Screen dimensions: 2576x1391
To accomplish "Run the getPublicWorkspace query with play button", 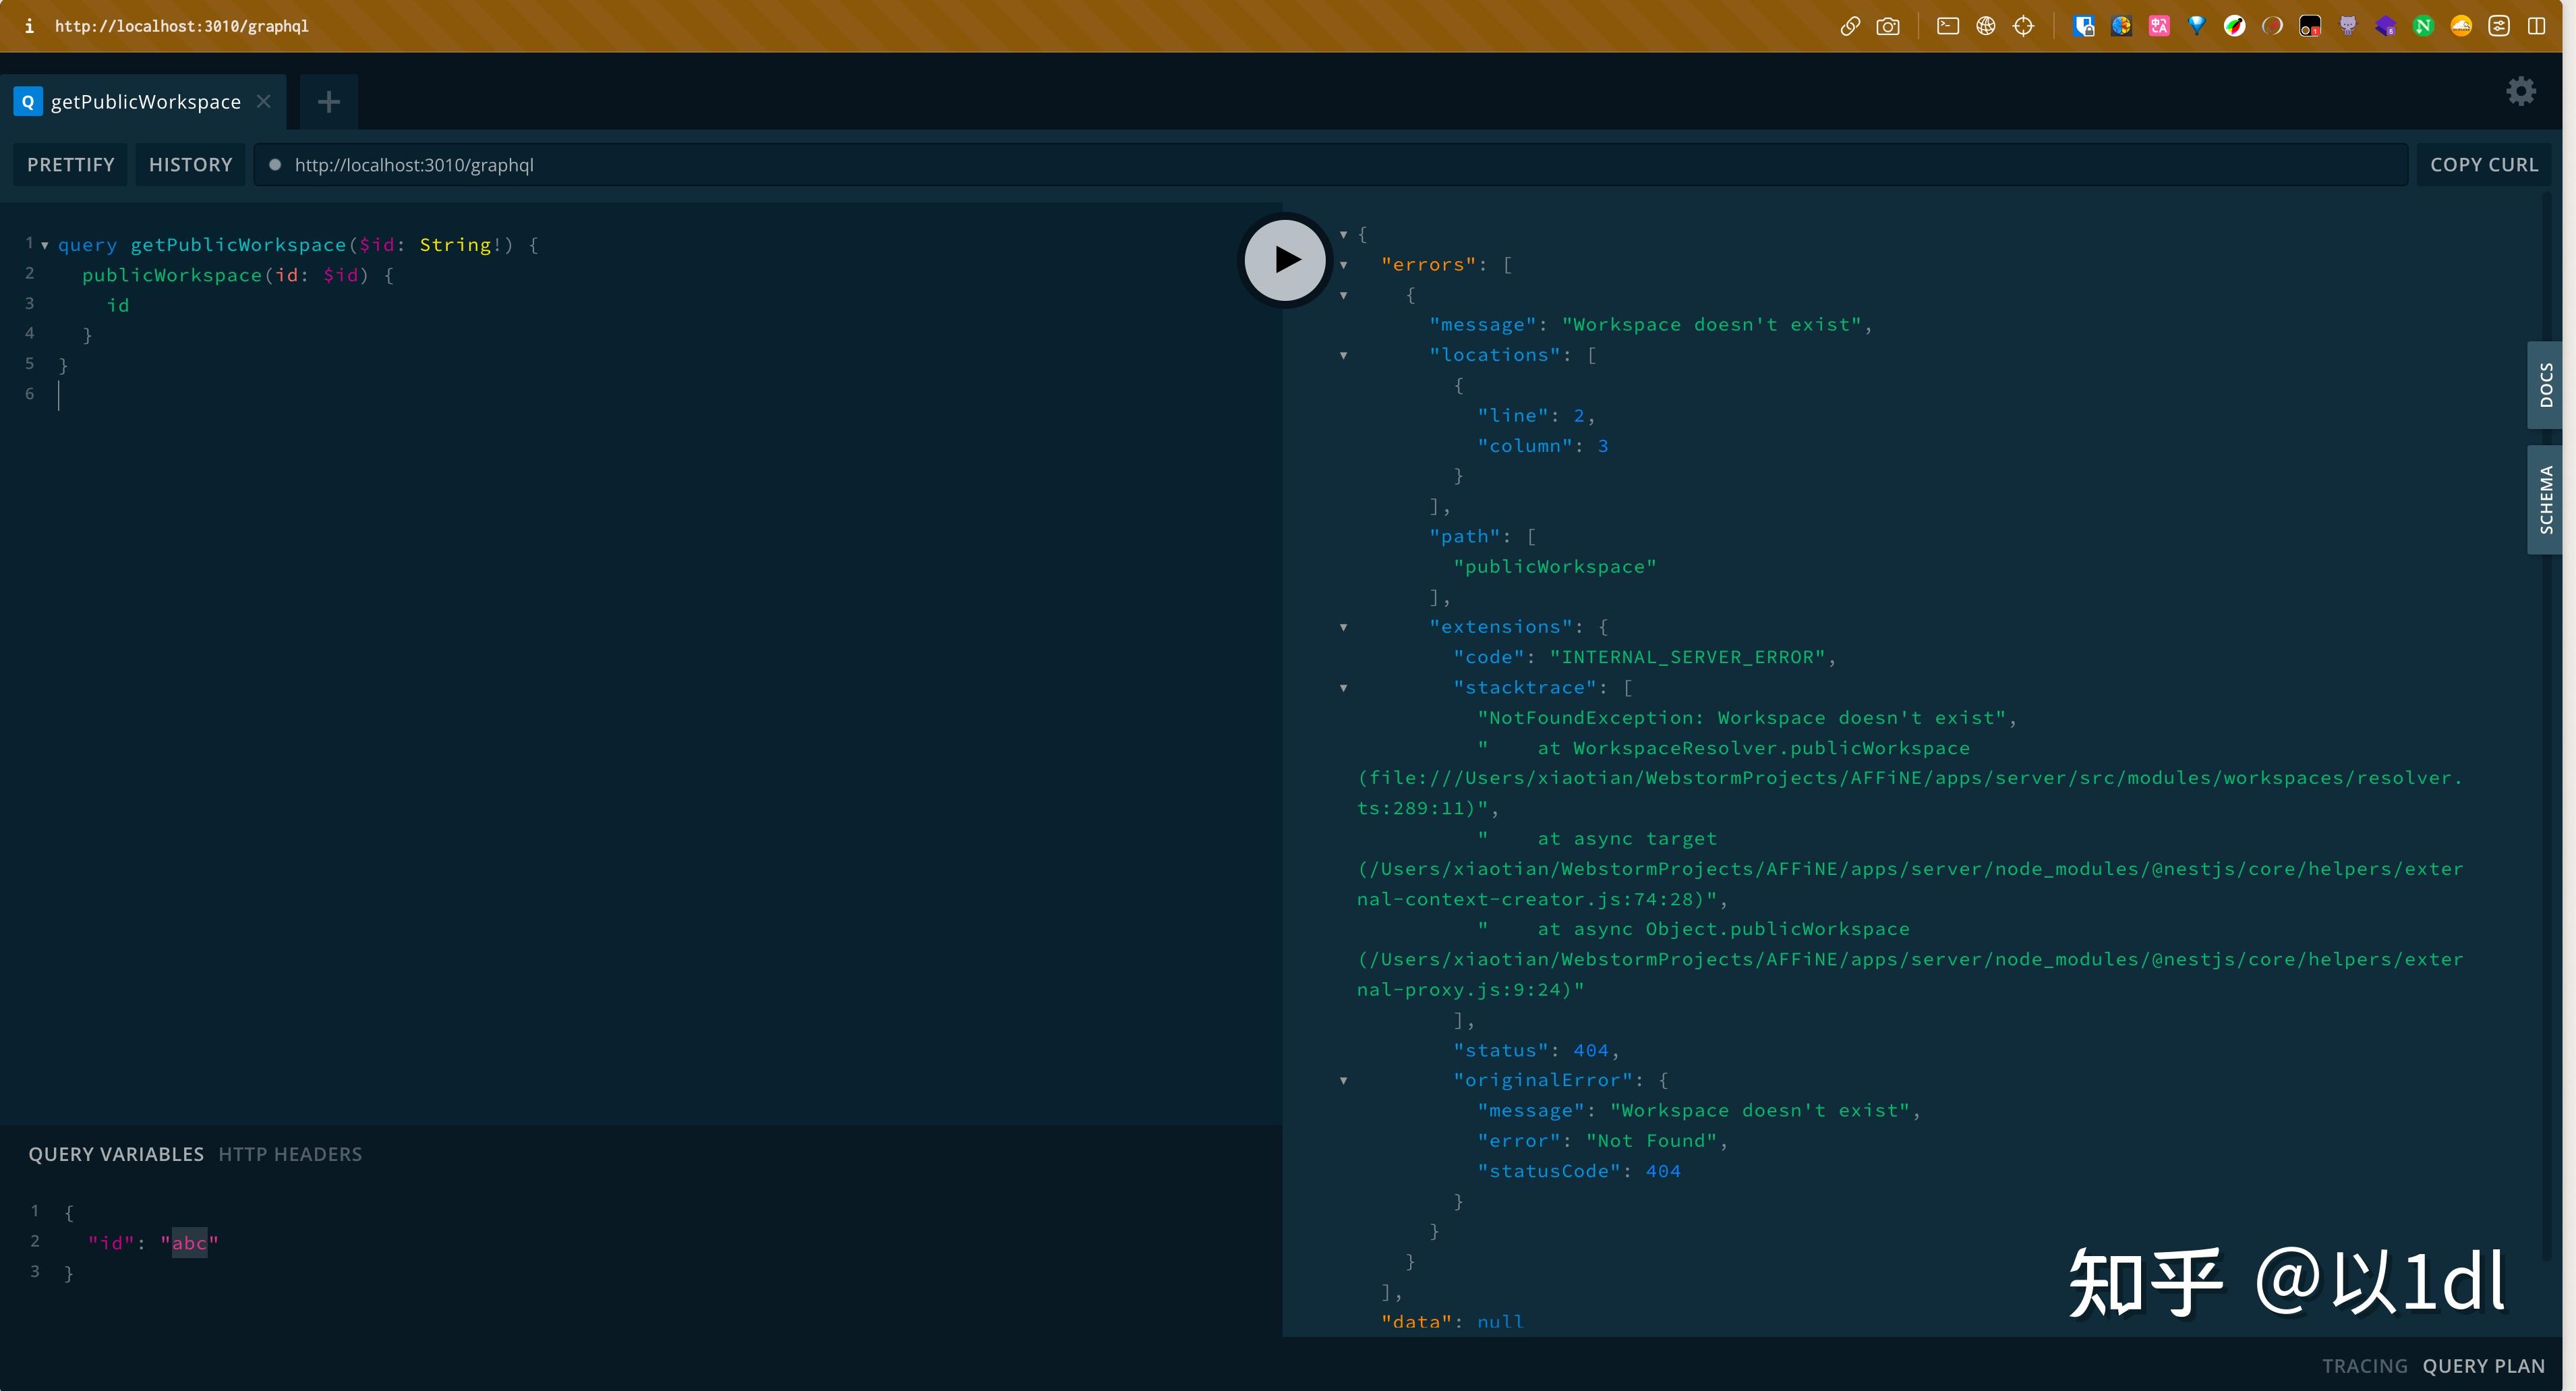I will 1285,260.
